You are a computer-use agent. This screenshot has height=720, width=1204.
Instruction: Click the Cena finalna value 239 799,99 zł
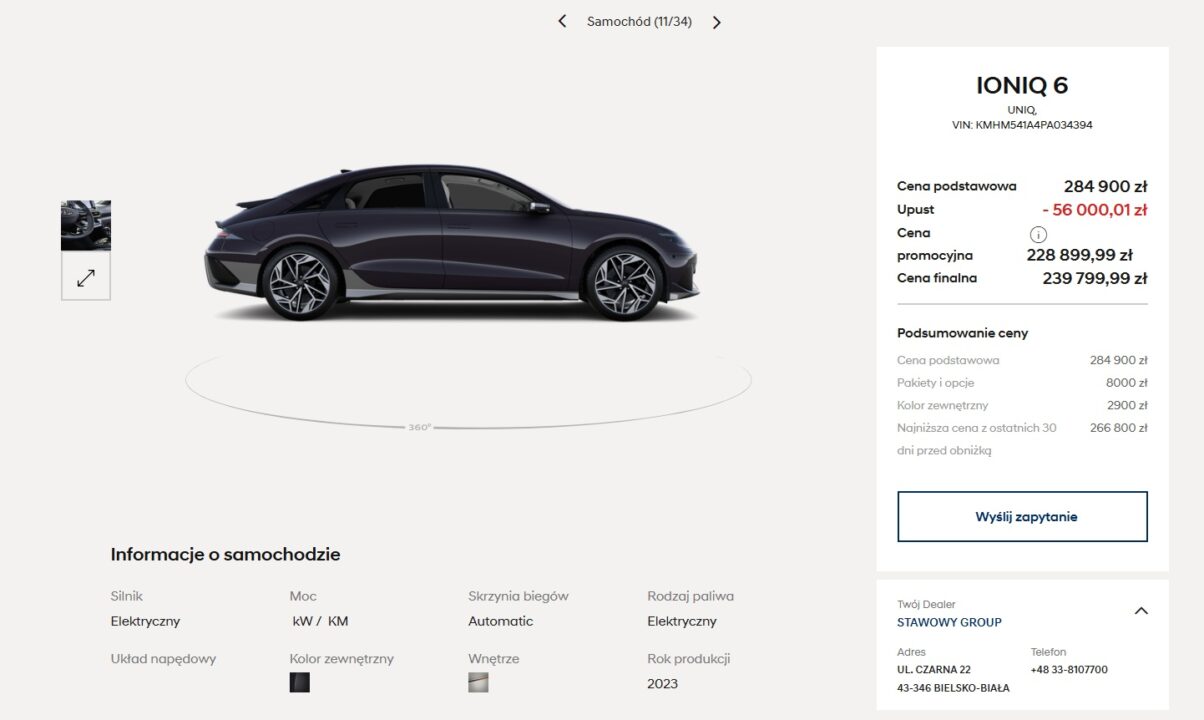click(x=1094, y=279)
